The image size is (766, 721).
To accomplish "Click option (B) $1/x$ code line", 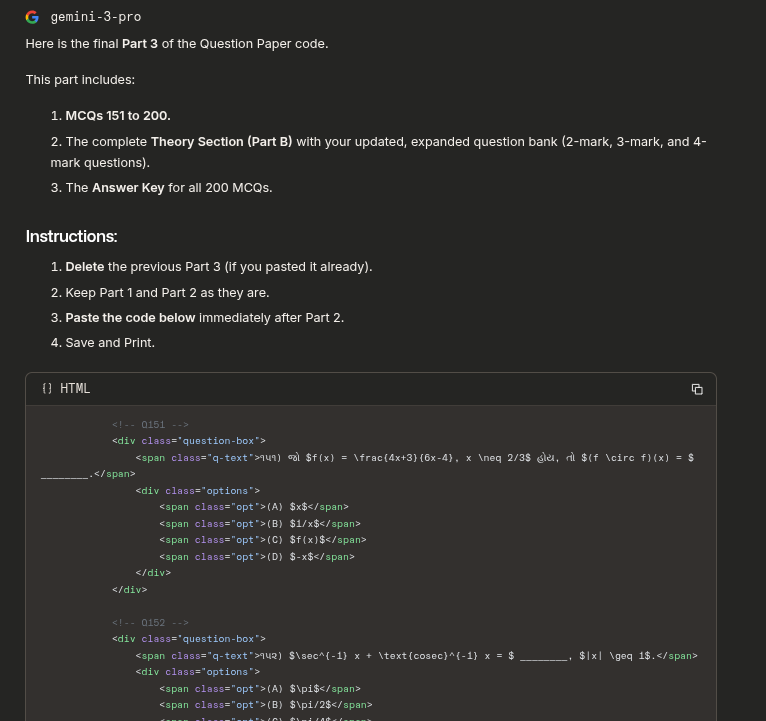I will point(260,524).
